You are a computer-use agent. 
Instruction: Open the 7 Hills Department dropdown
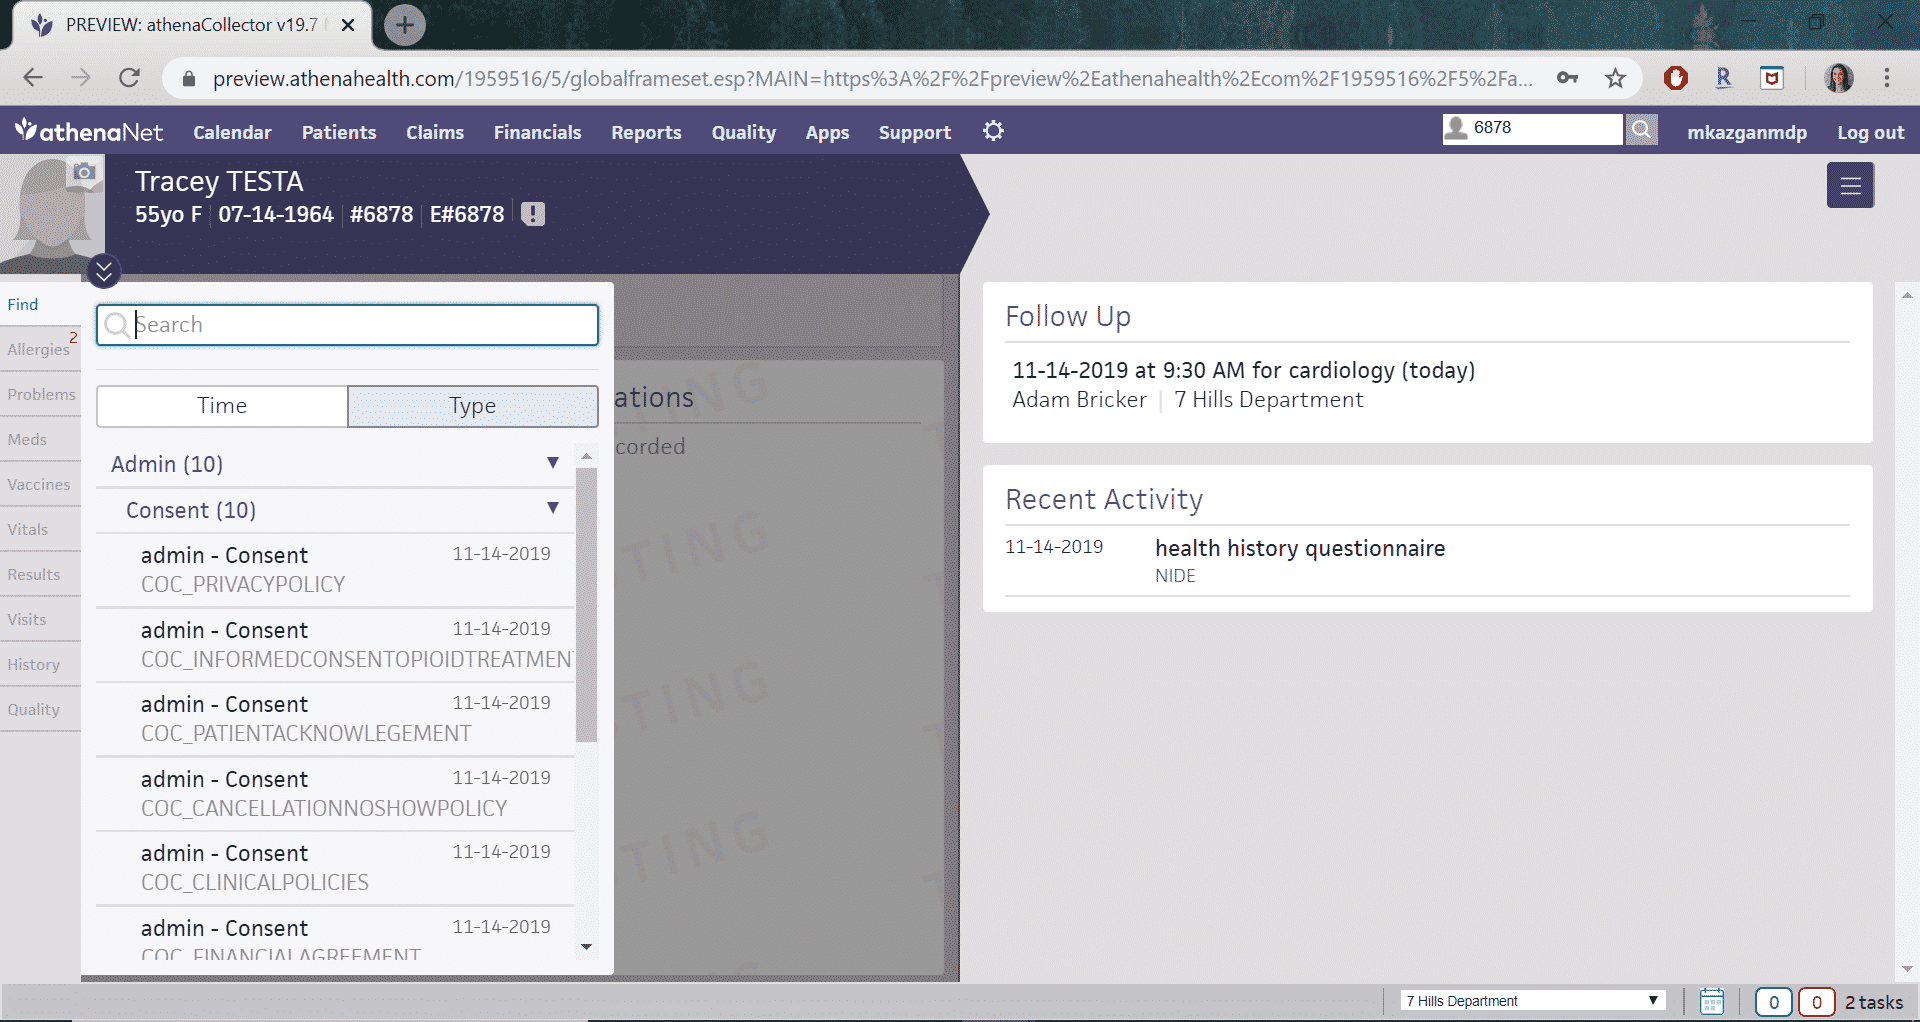point(1532,1001)
